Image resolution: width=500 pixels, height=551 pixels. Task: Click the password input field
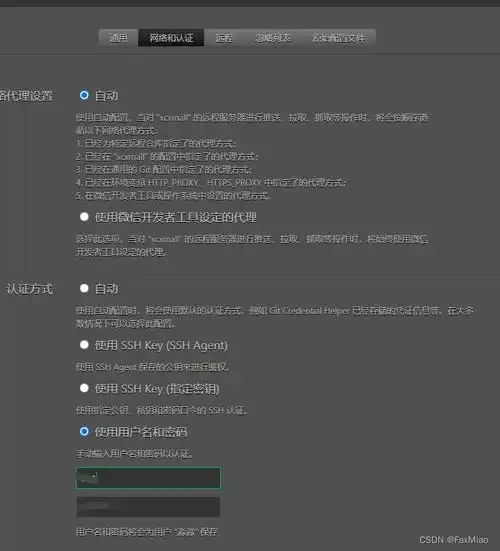148,507
